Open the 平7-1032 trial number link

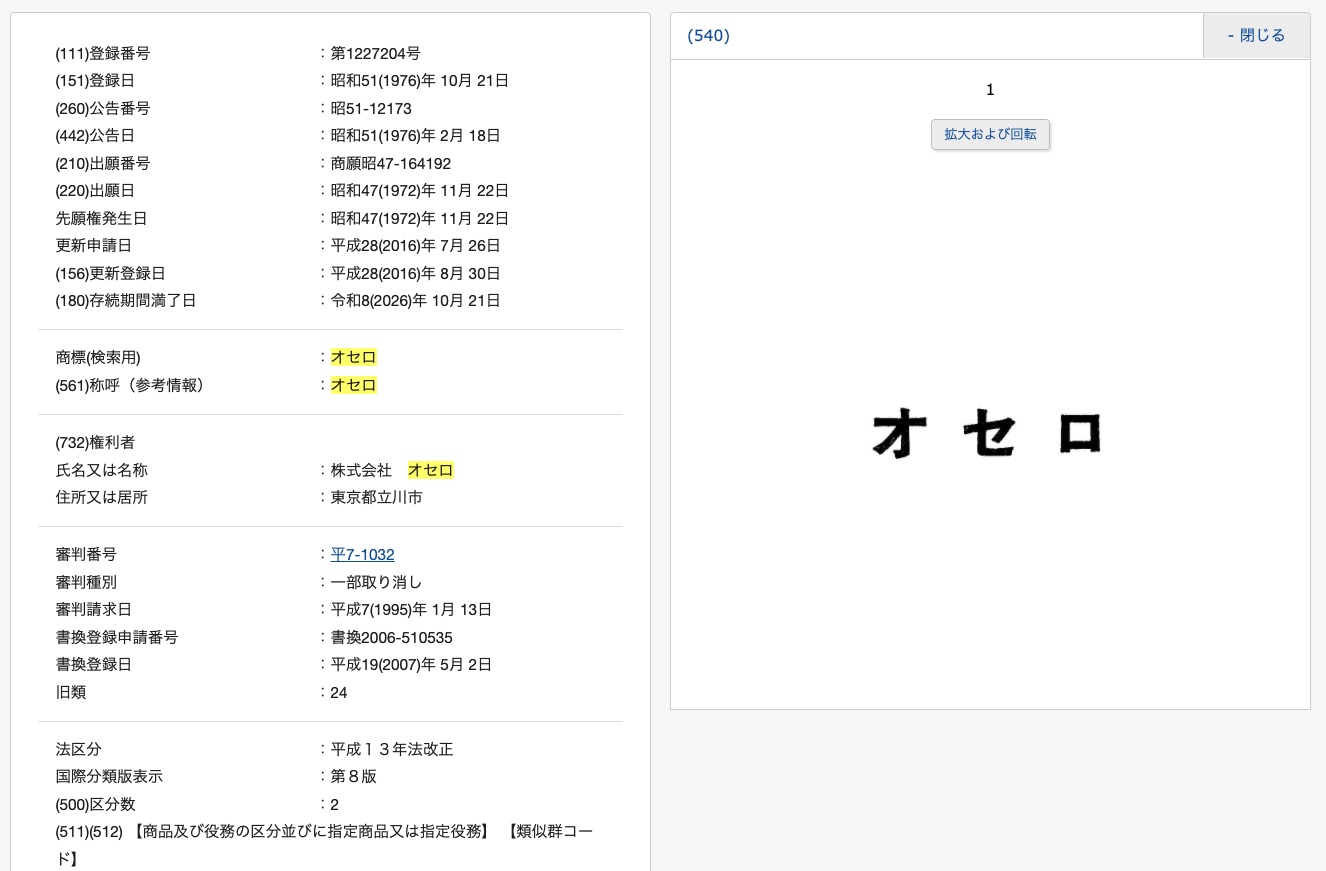point(362,554)
